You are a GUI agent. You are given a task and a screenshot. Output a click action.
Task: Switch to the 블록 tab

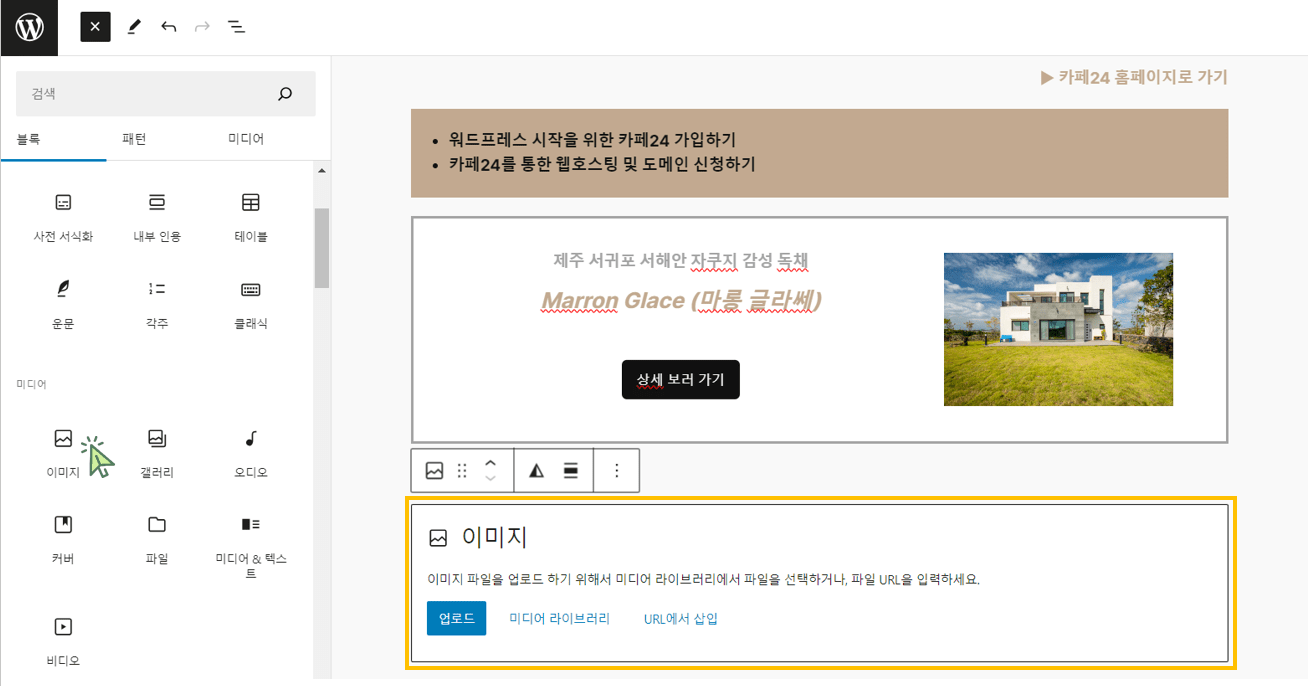click(x=29, y=139)
